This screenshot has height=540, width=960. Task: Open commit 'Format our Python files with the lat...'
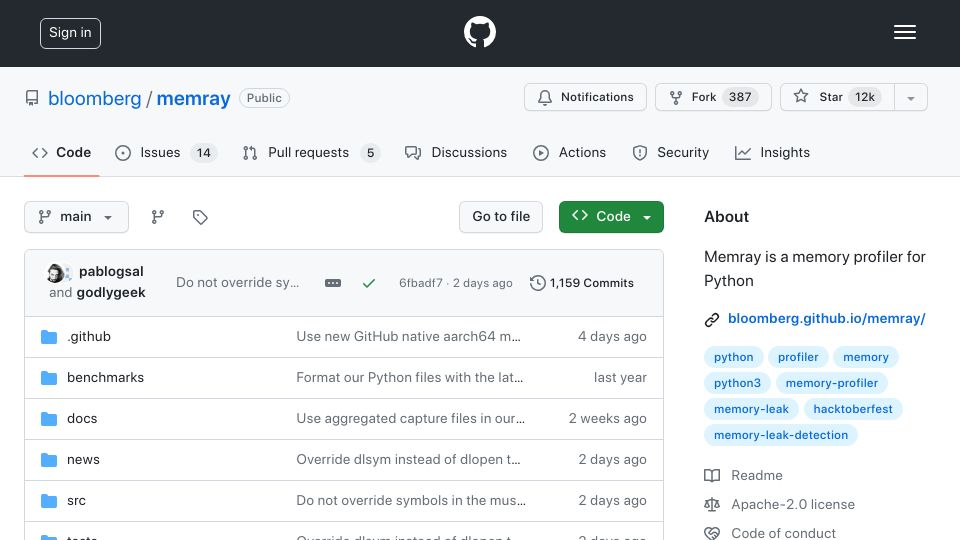(410, 378)
